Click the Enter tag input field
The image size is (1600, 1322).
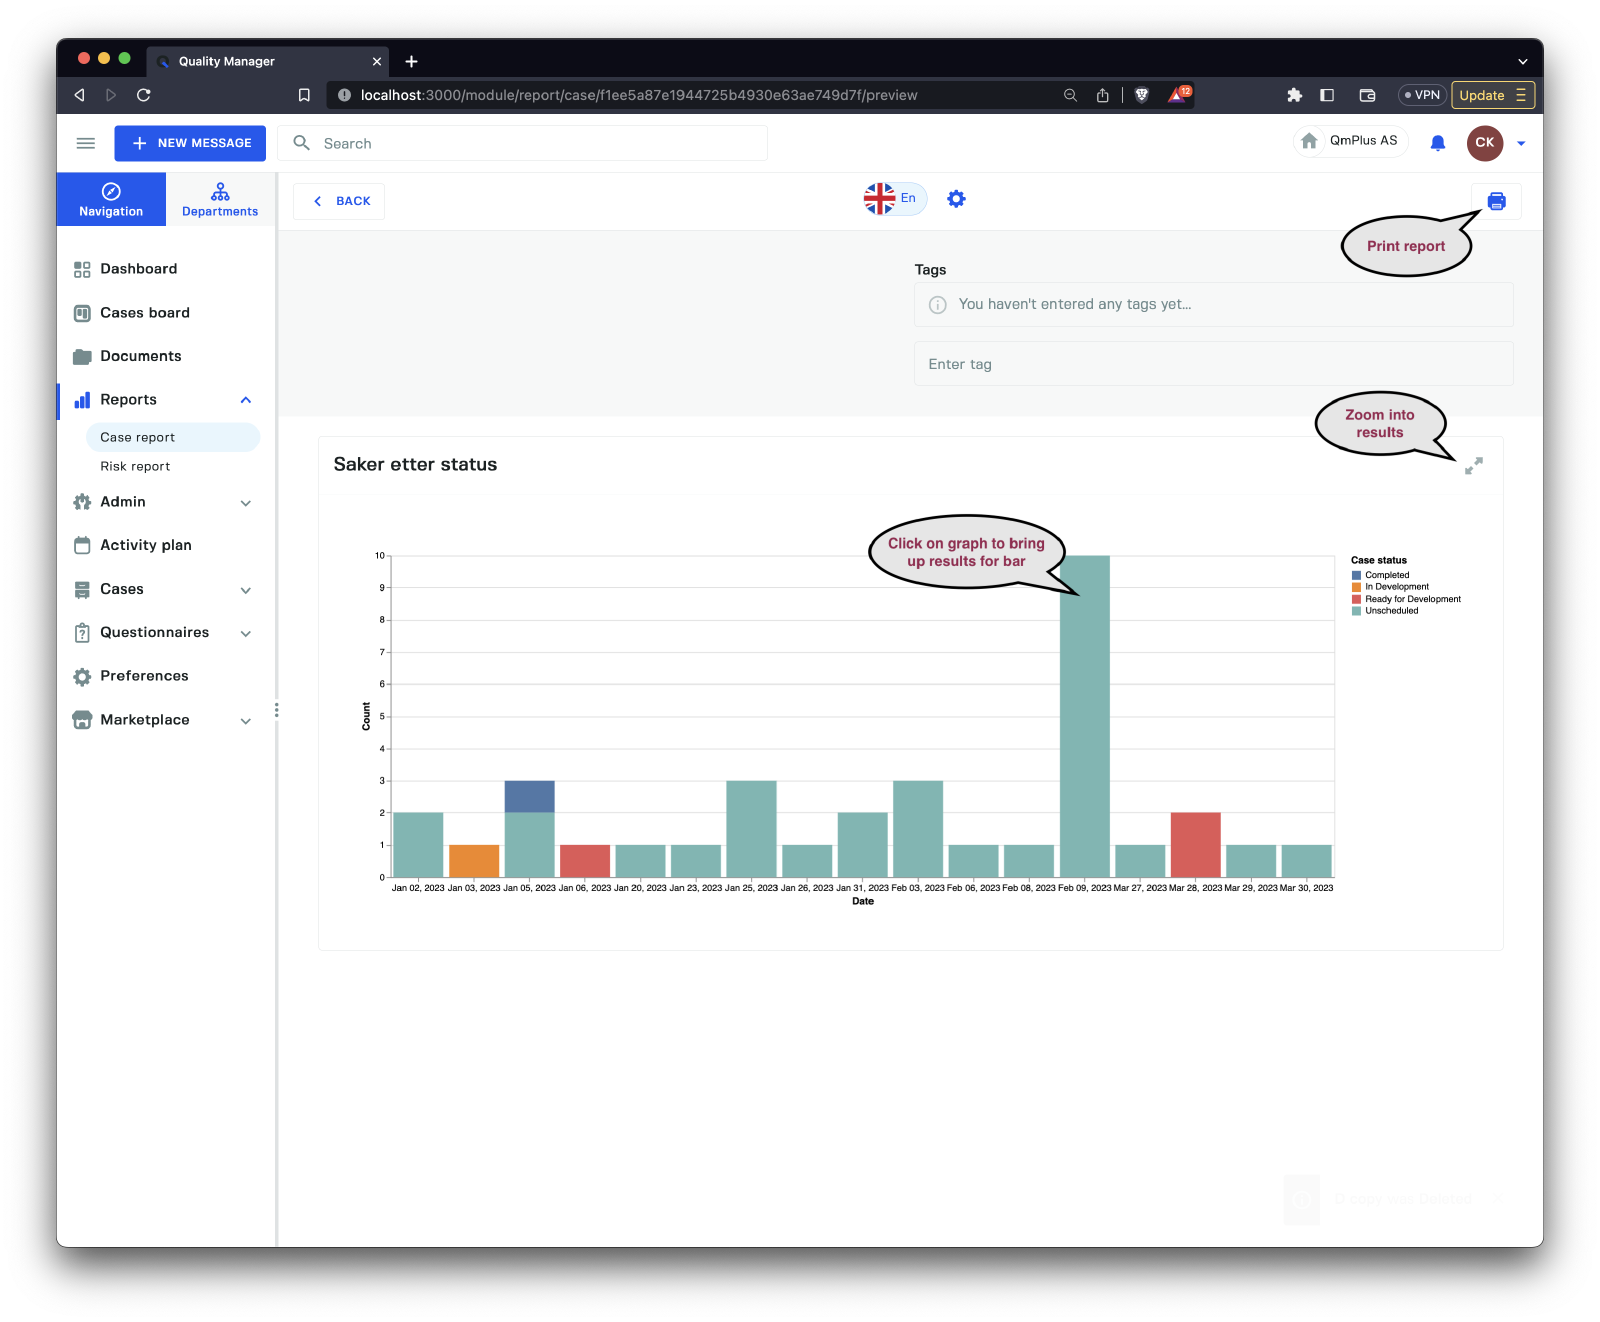pyautogui.click(x=1212, y=364)
